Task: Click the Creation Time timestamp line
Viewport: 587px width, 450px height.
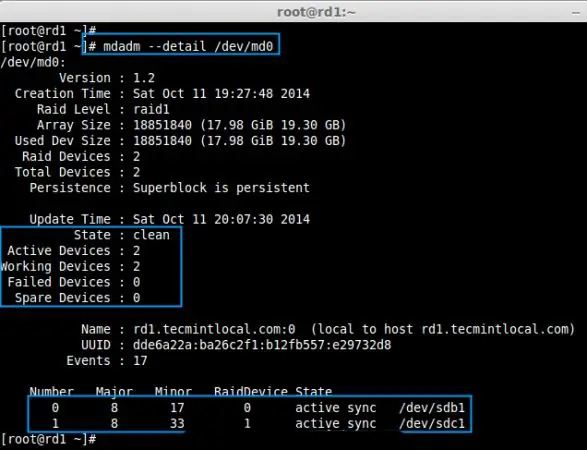Action: pyautogui.click(x=162, y=94)
